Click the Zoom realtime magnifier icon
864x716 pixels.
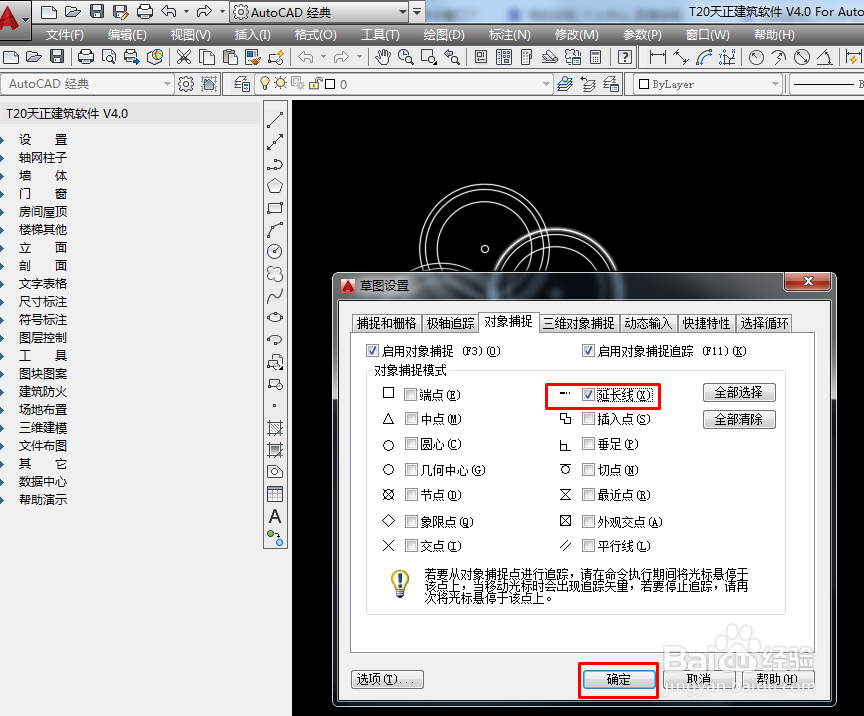406,56
